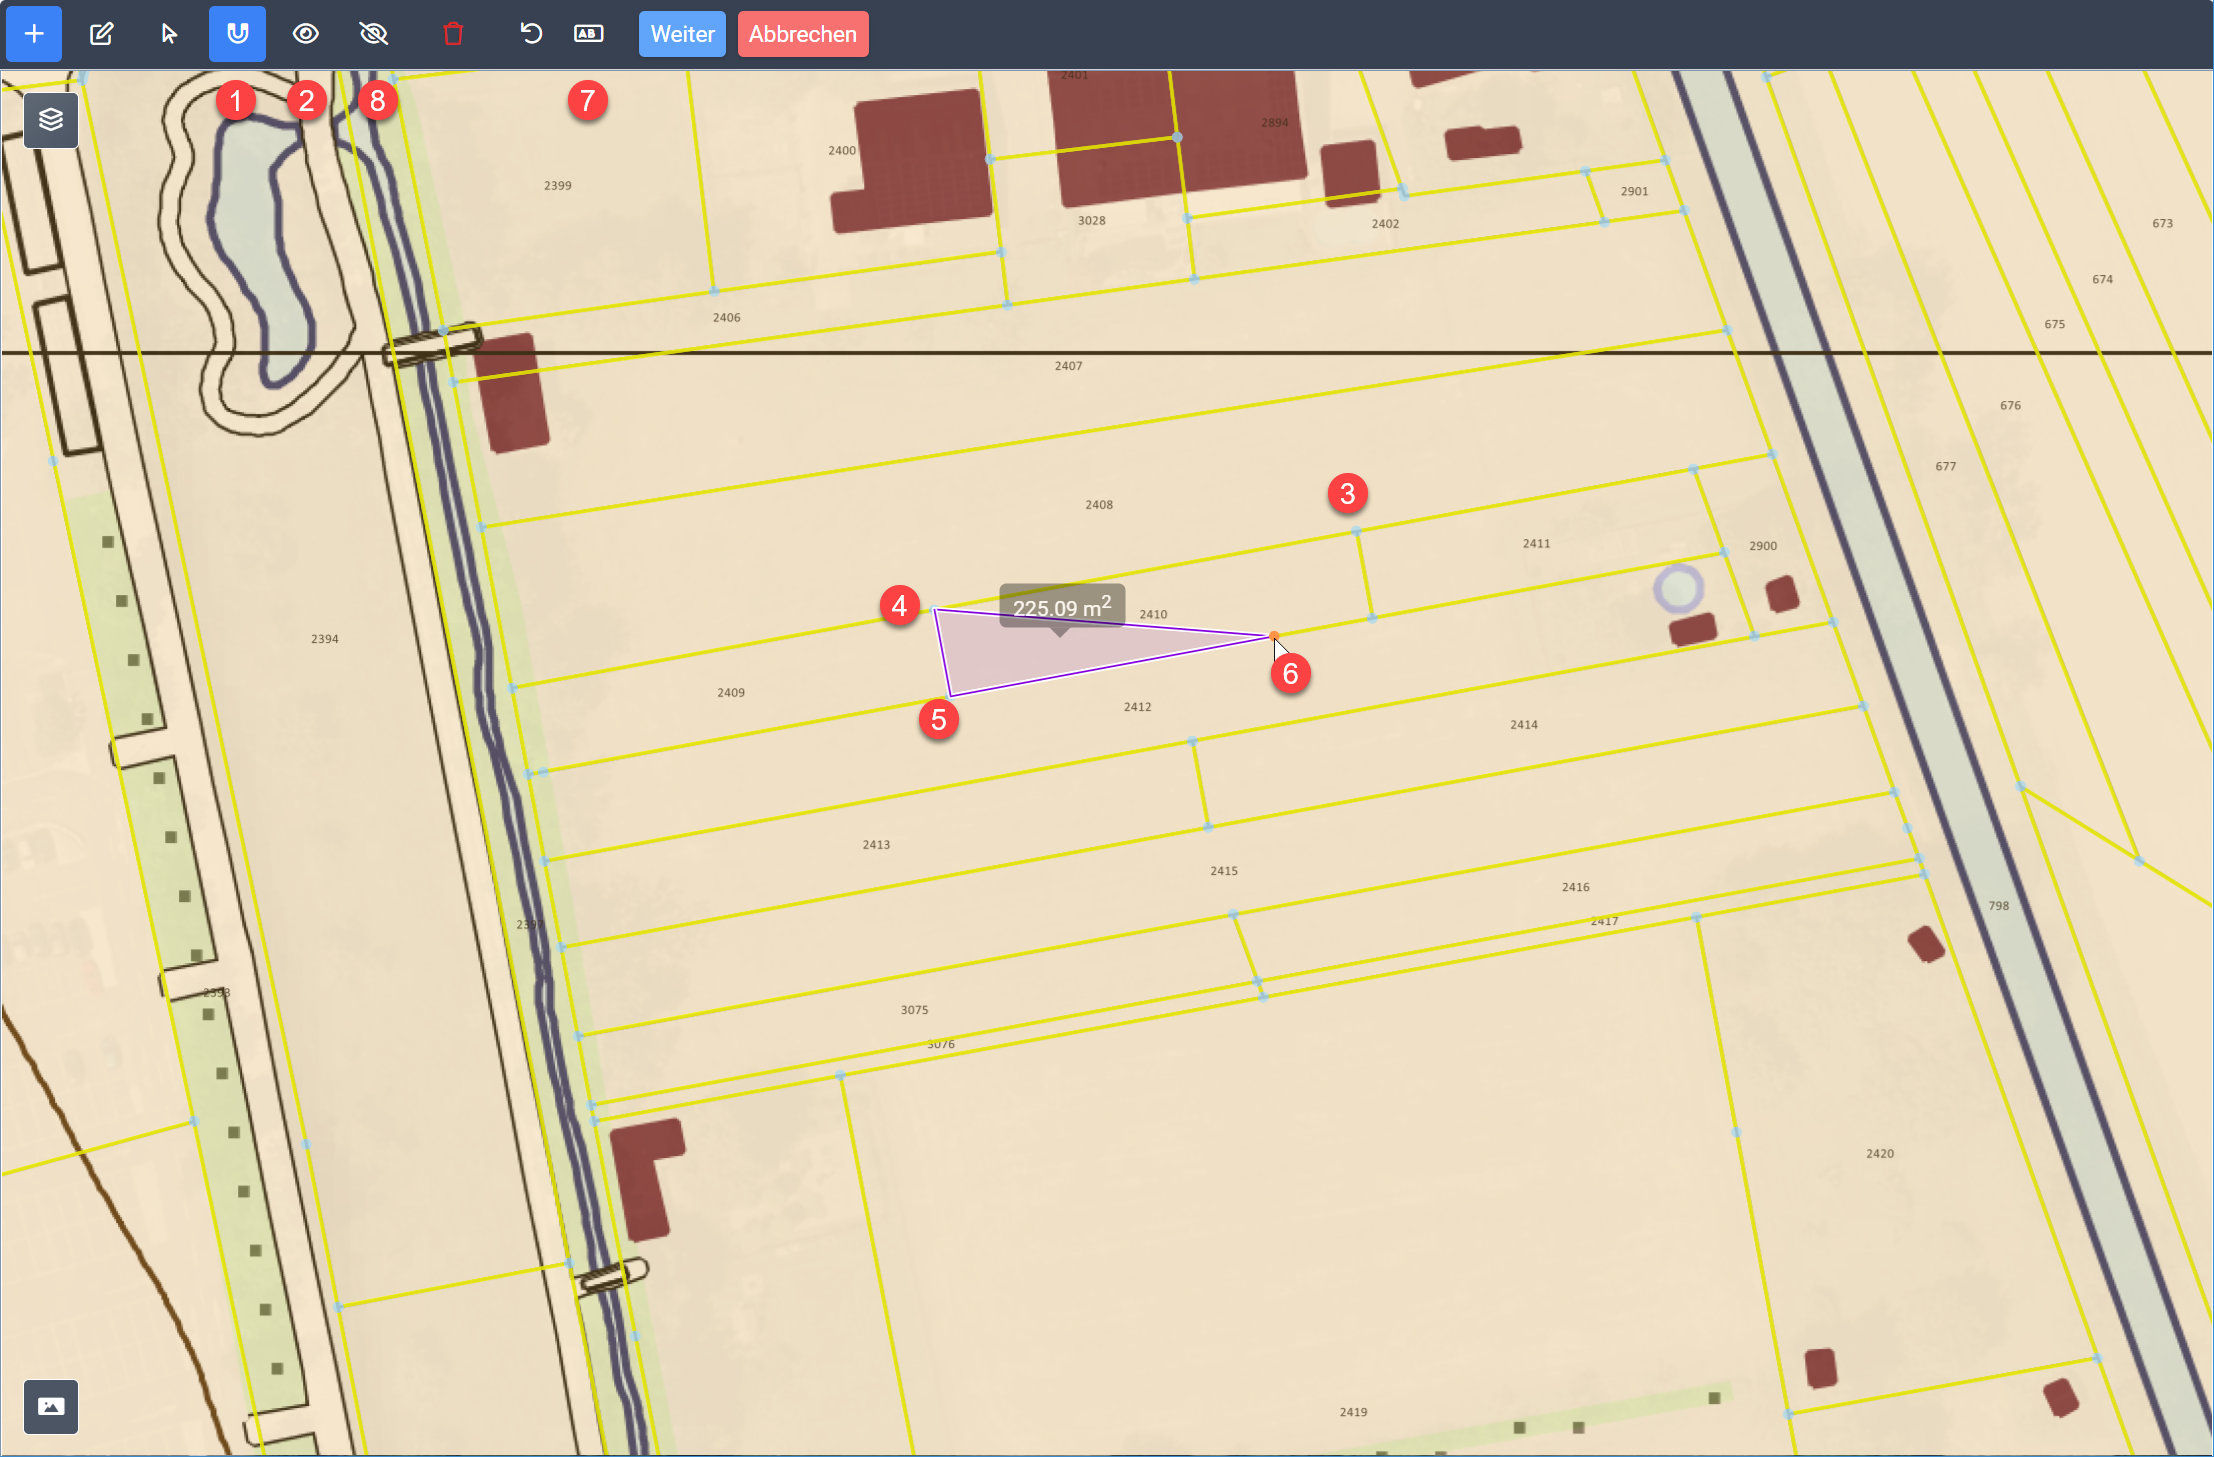Click parcel label 2394
Image resolution: width=2214 pixels, height=1457 pixels.
click(324, 639)
